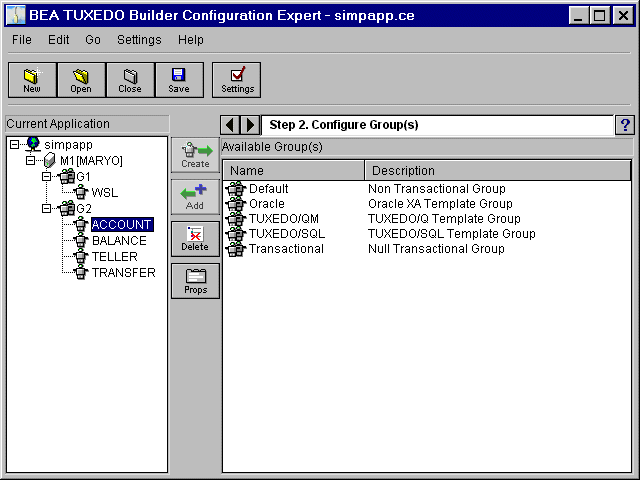
Task: Select the G1 label in the tree
Action: [x=84, y=176]
